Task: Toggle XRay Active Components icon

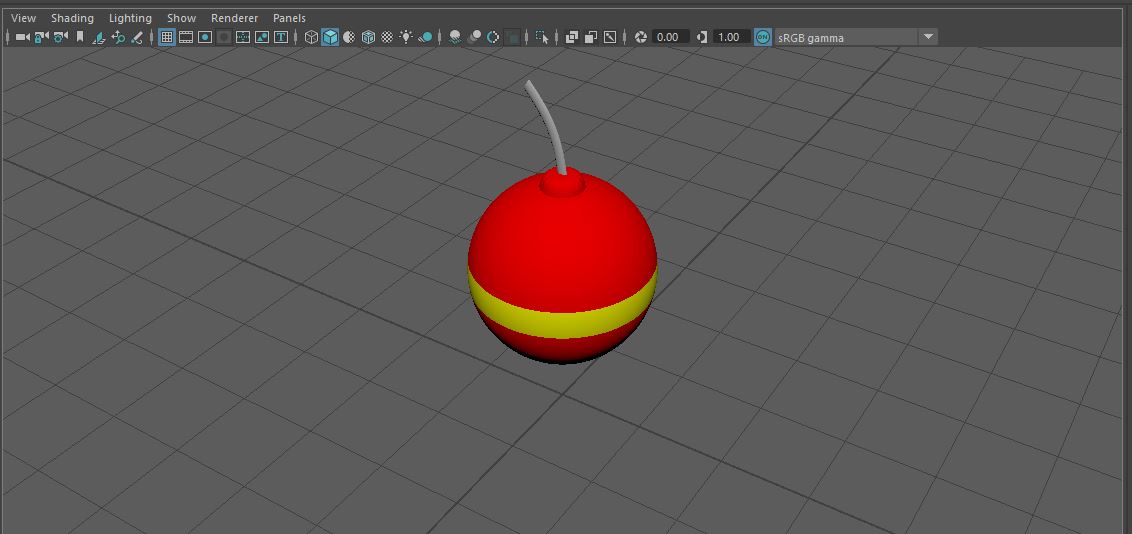Action: [x=591, y=37]
